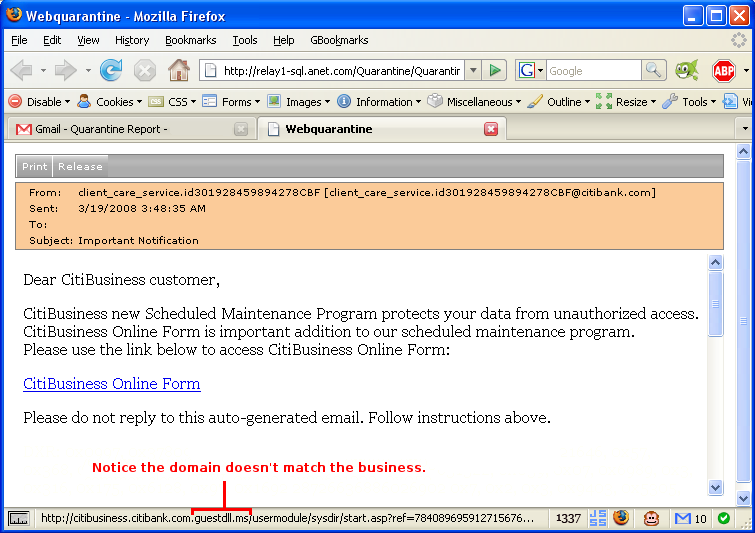Close the Webquarantine tab

491,129
